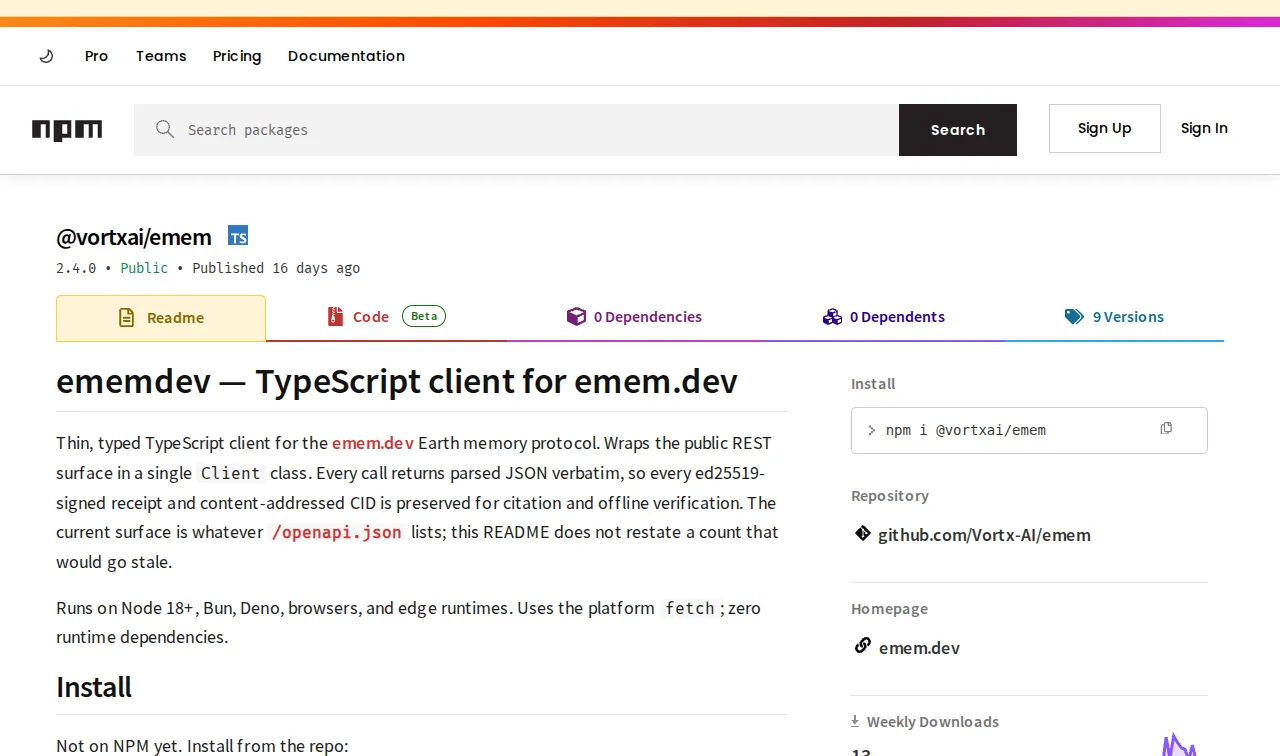Open the 0 Dependents tab
1280x756 pixels.
pyautogui.click(x=883, y=317)
